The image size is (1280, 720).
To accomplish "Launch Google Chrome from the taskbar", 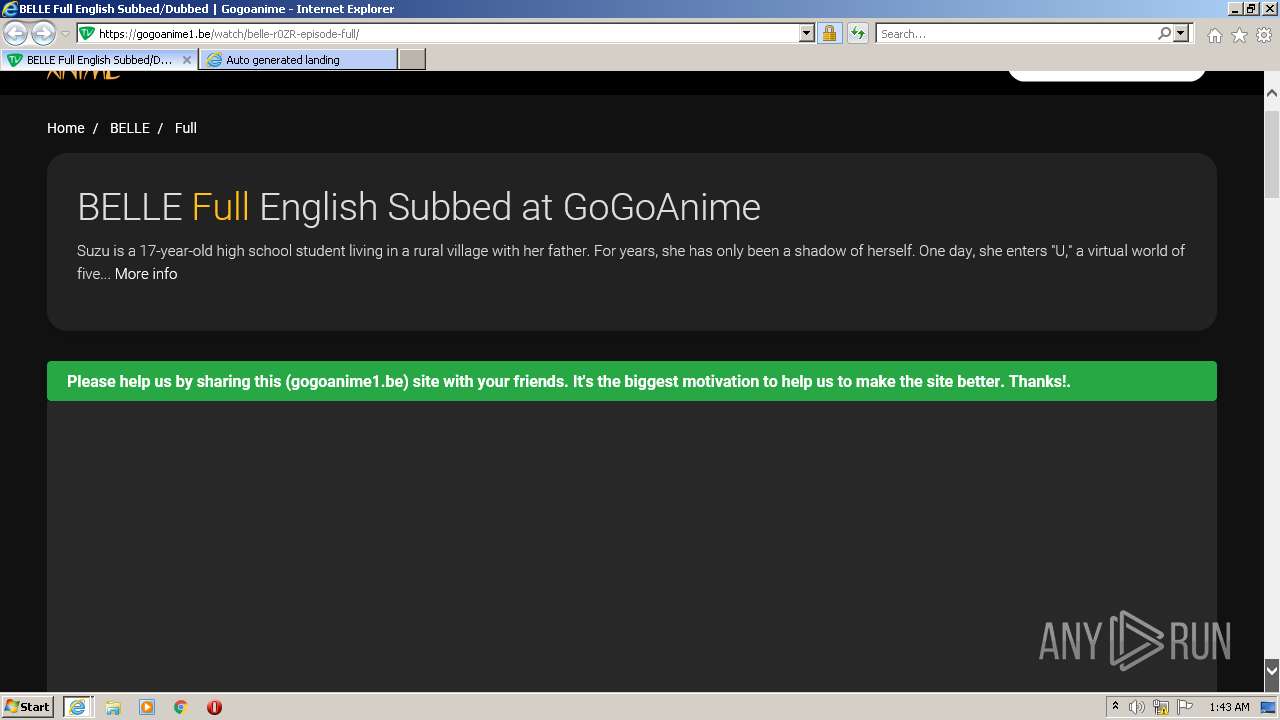I will 181,707.
